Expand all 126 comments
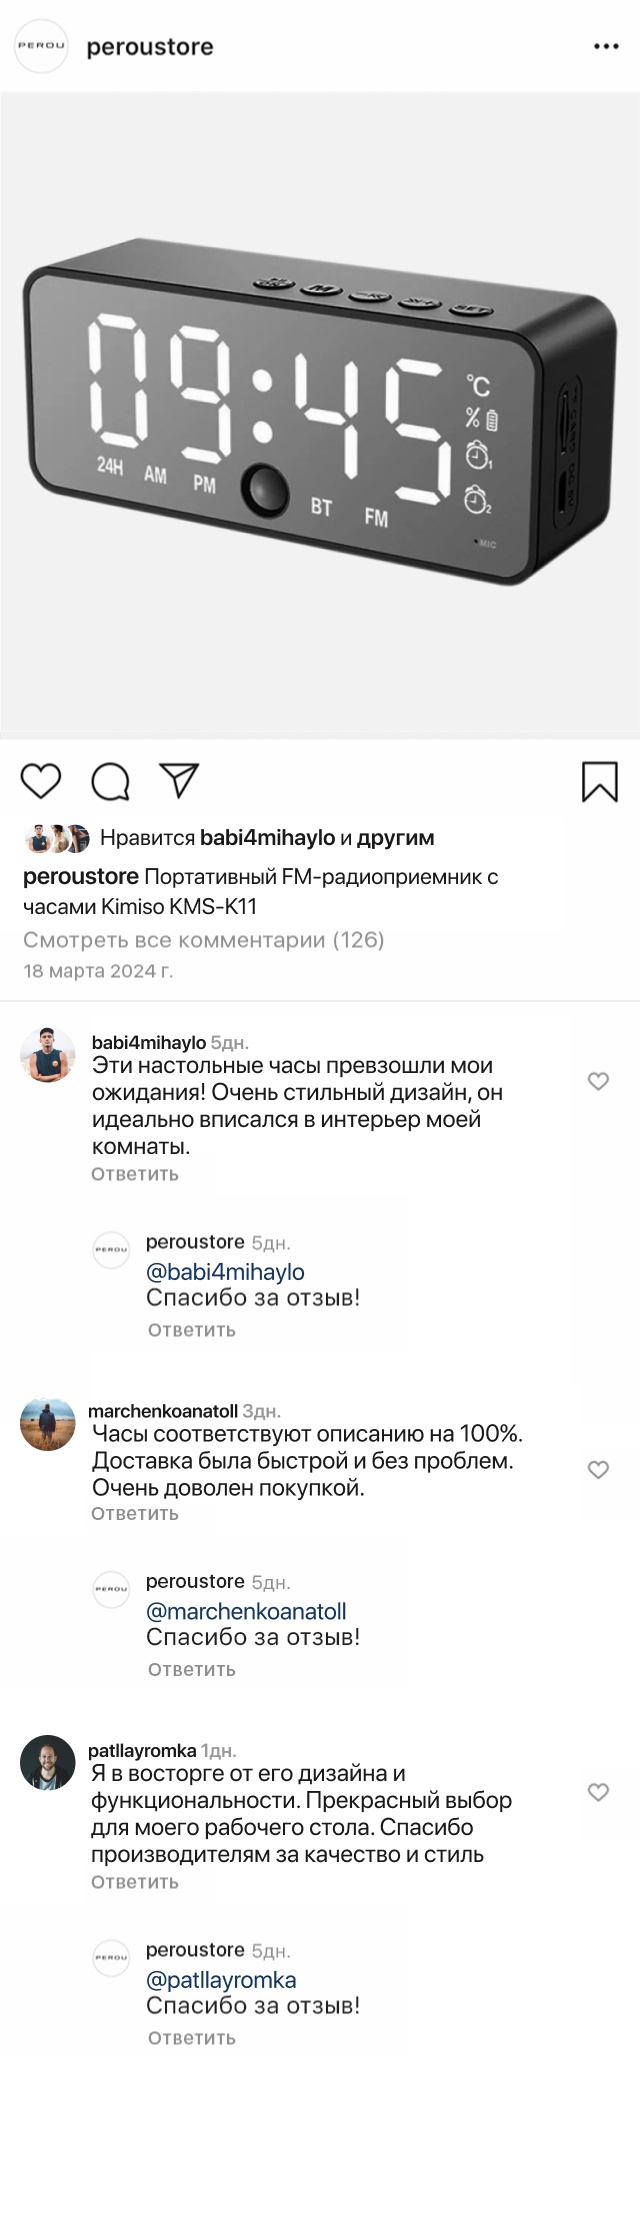Image resolution: width=640 pixels, height=2218 pixels. coord(204,940)
